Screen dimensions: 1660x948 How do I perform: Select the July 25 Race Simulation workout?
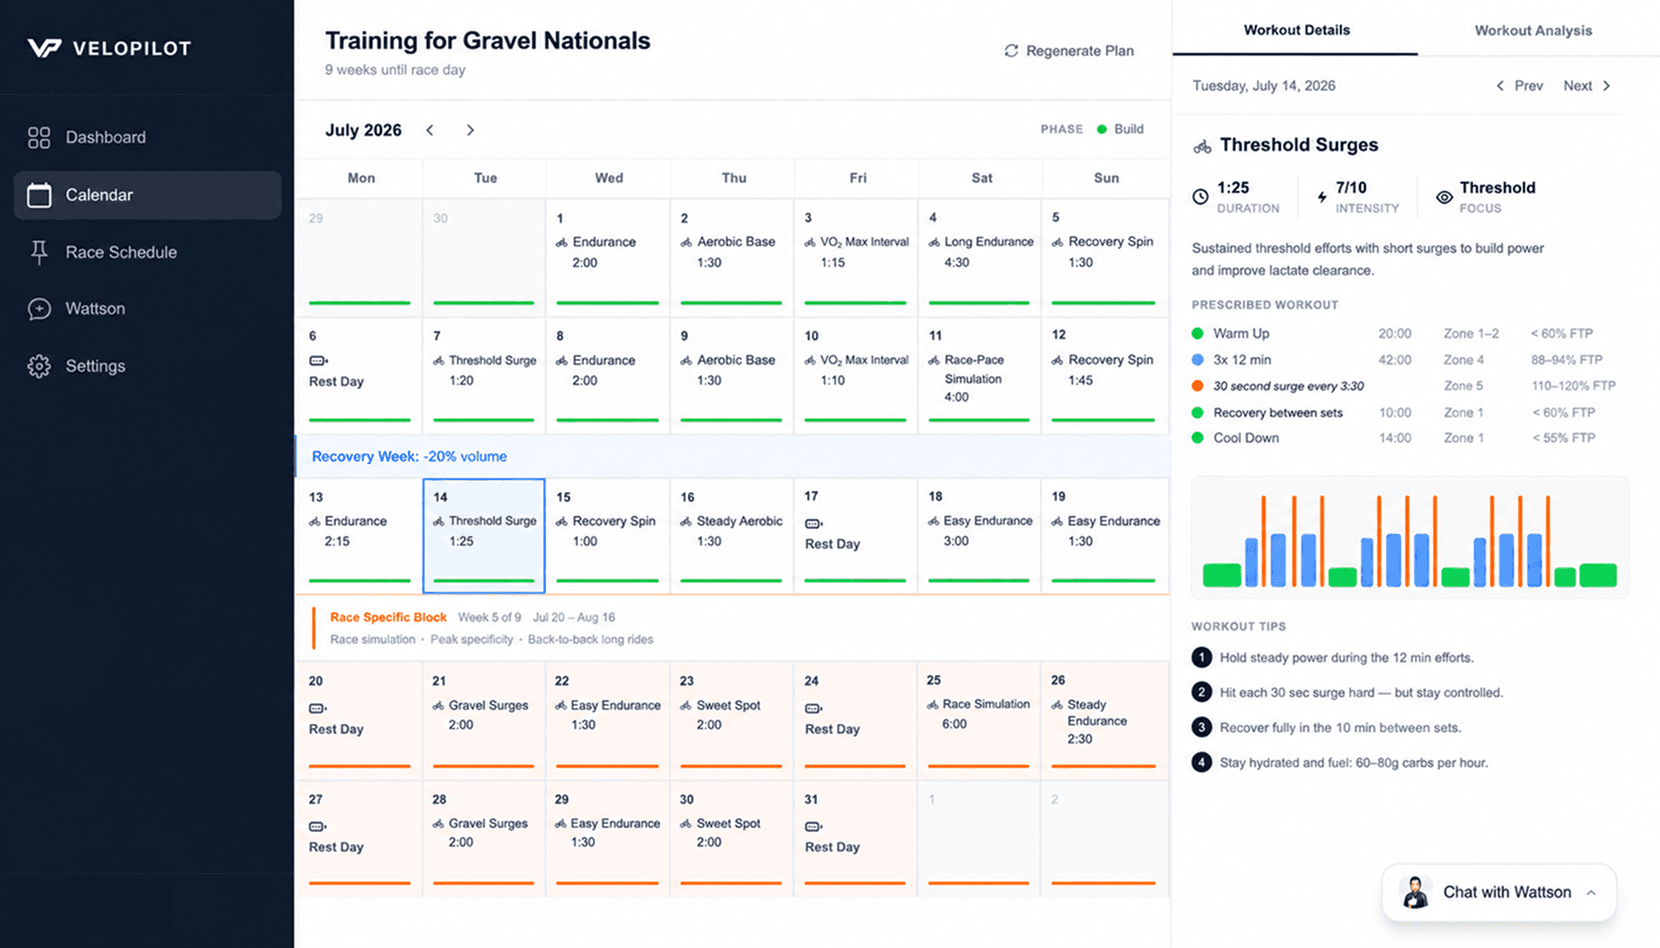coord(980,720)
